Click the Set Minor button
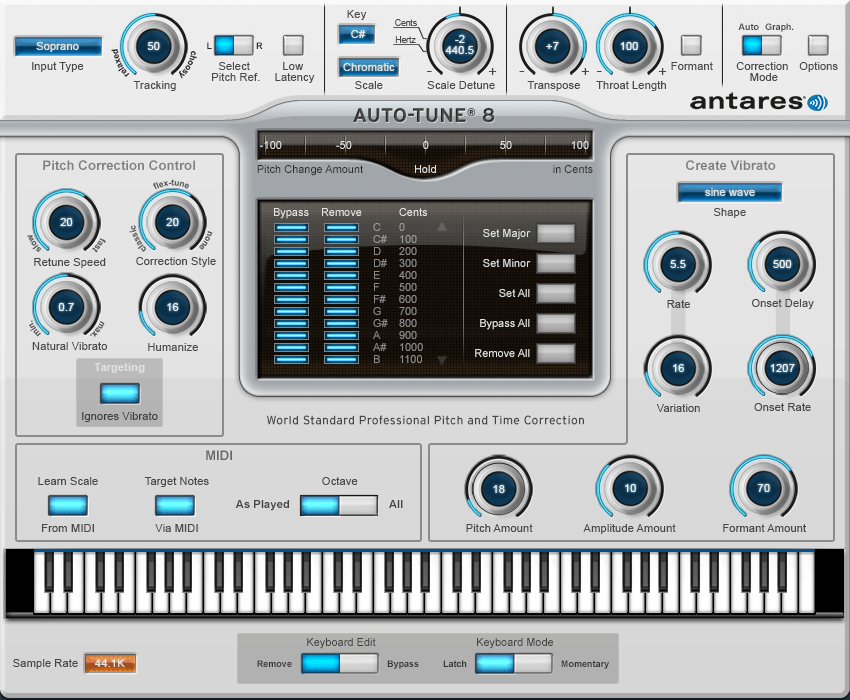850x700 pixels. tap(556, 264)
